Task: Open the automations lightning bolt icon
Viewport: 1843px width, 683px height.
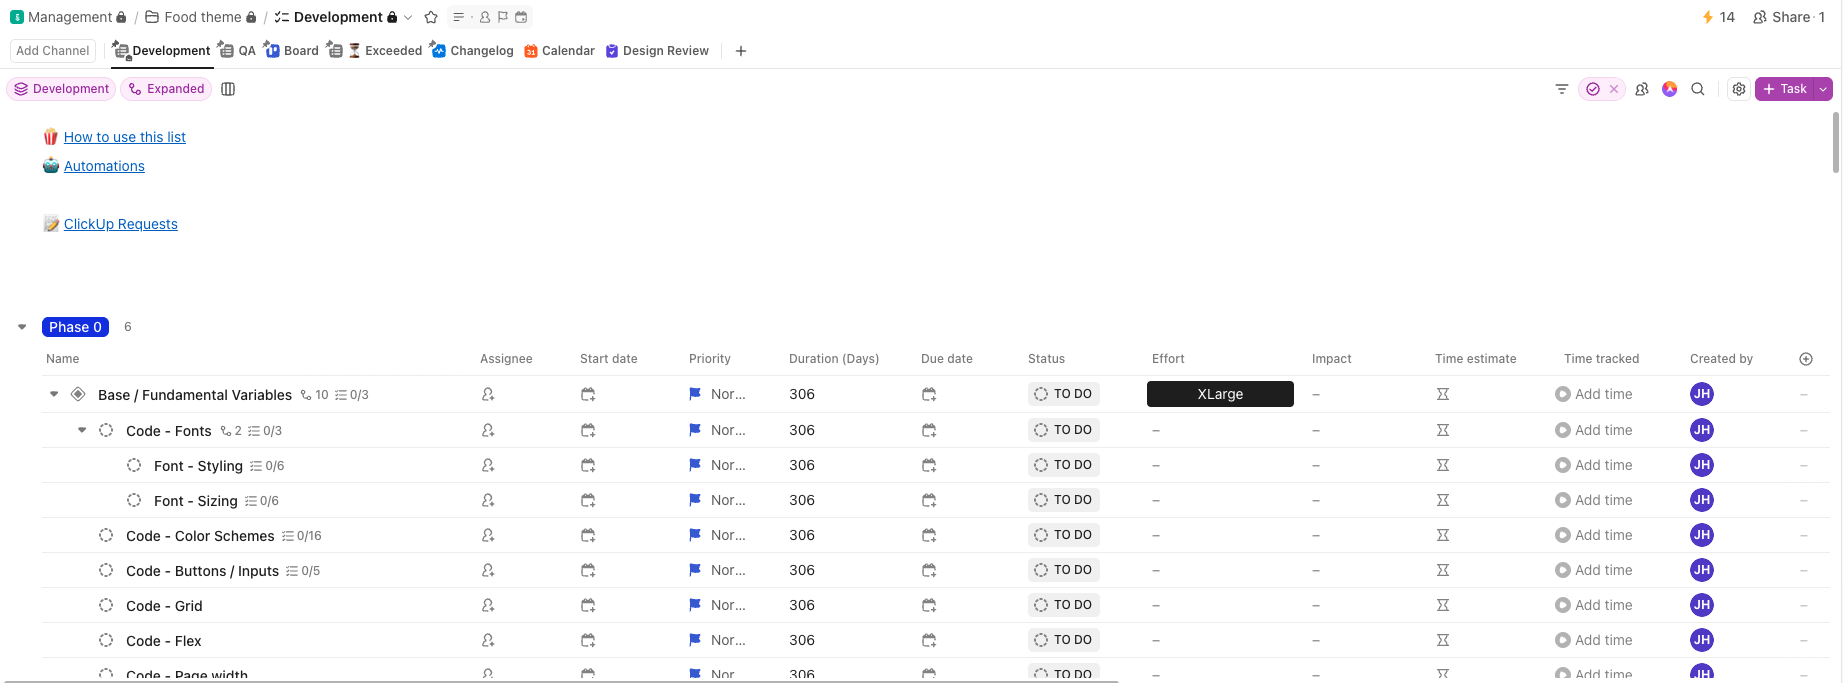Action: click(x=1708, y=17)
